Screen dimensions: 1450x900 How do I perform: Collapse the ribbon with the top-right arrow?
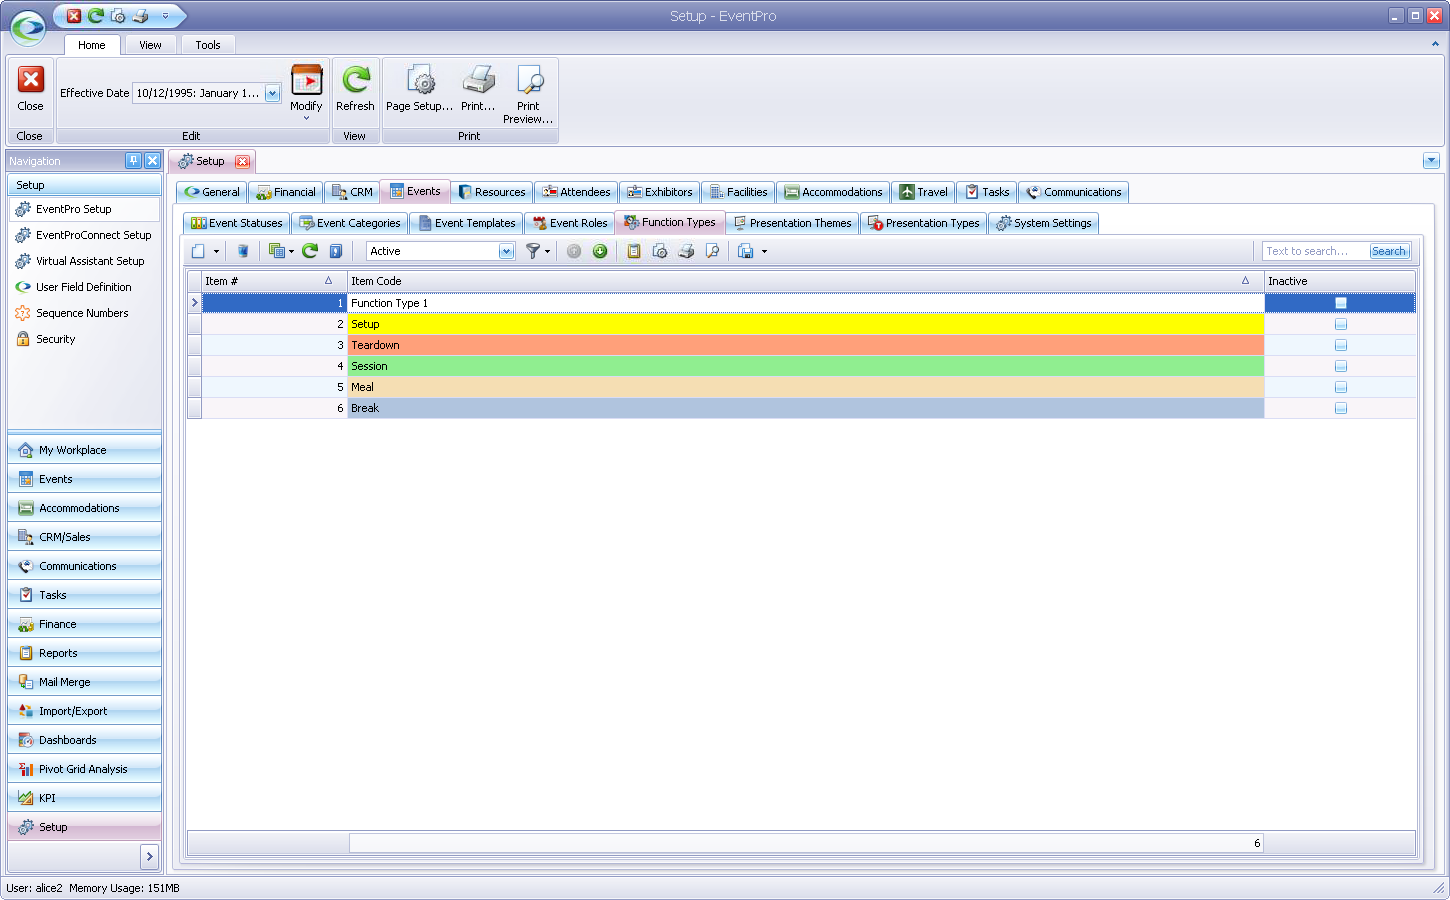click(1435, 44)
